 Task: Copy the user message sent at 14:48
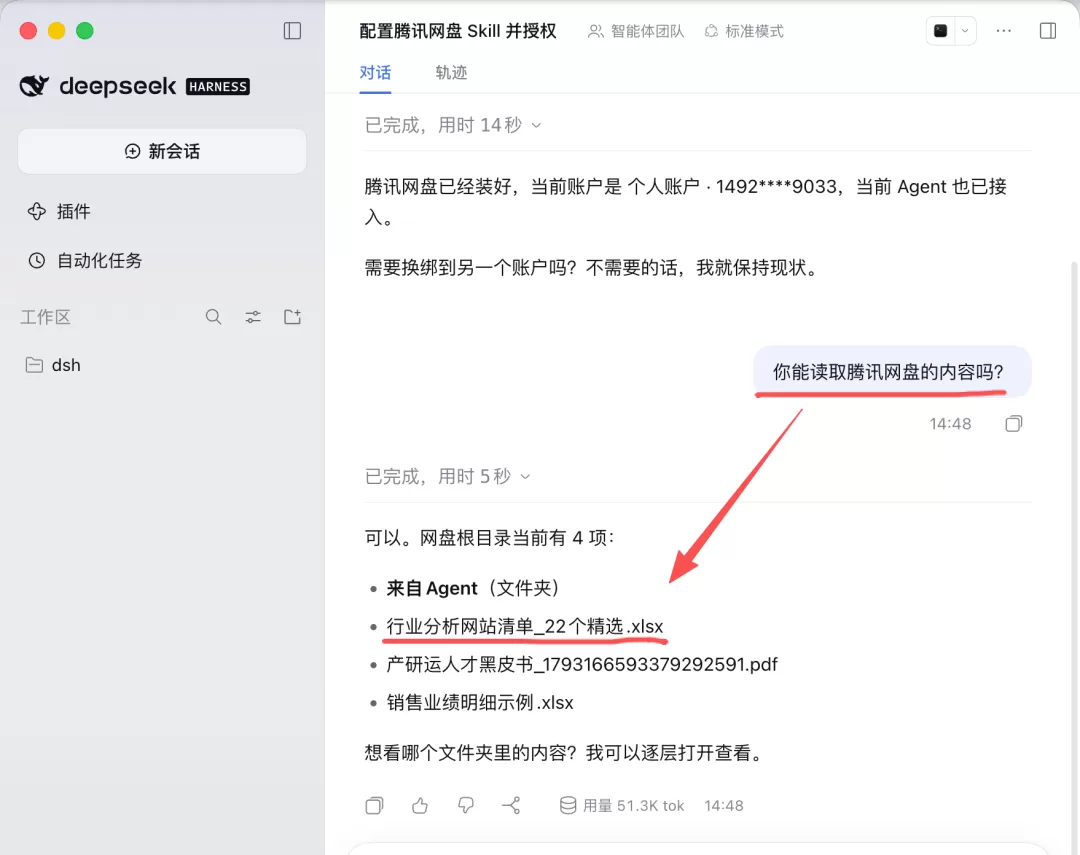(1014, 424)
